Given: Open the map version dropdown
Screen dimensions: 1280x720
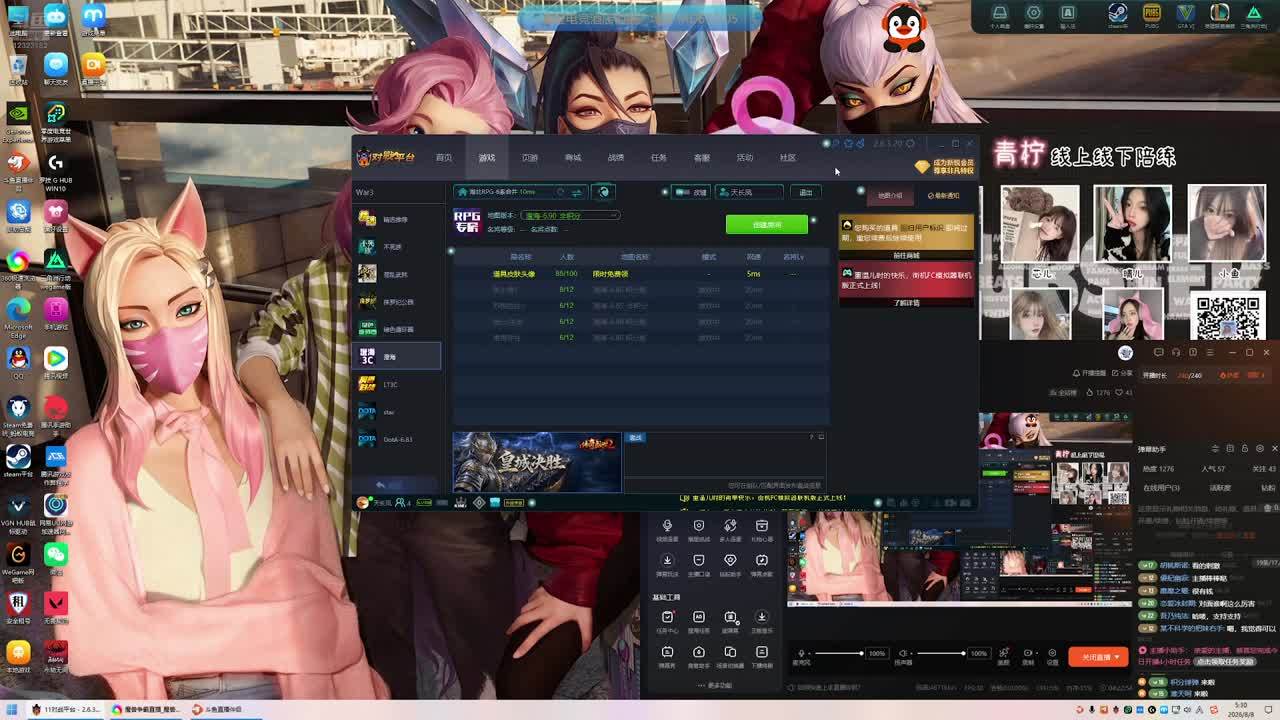Looking at the screenshot, I should [x=568, y=215].
